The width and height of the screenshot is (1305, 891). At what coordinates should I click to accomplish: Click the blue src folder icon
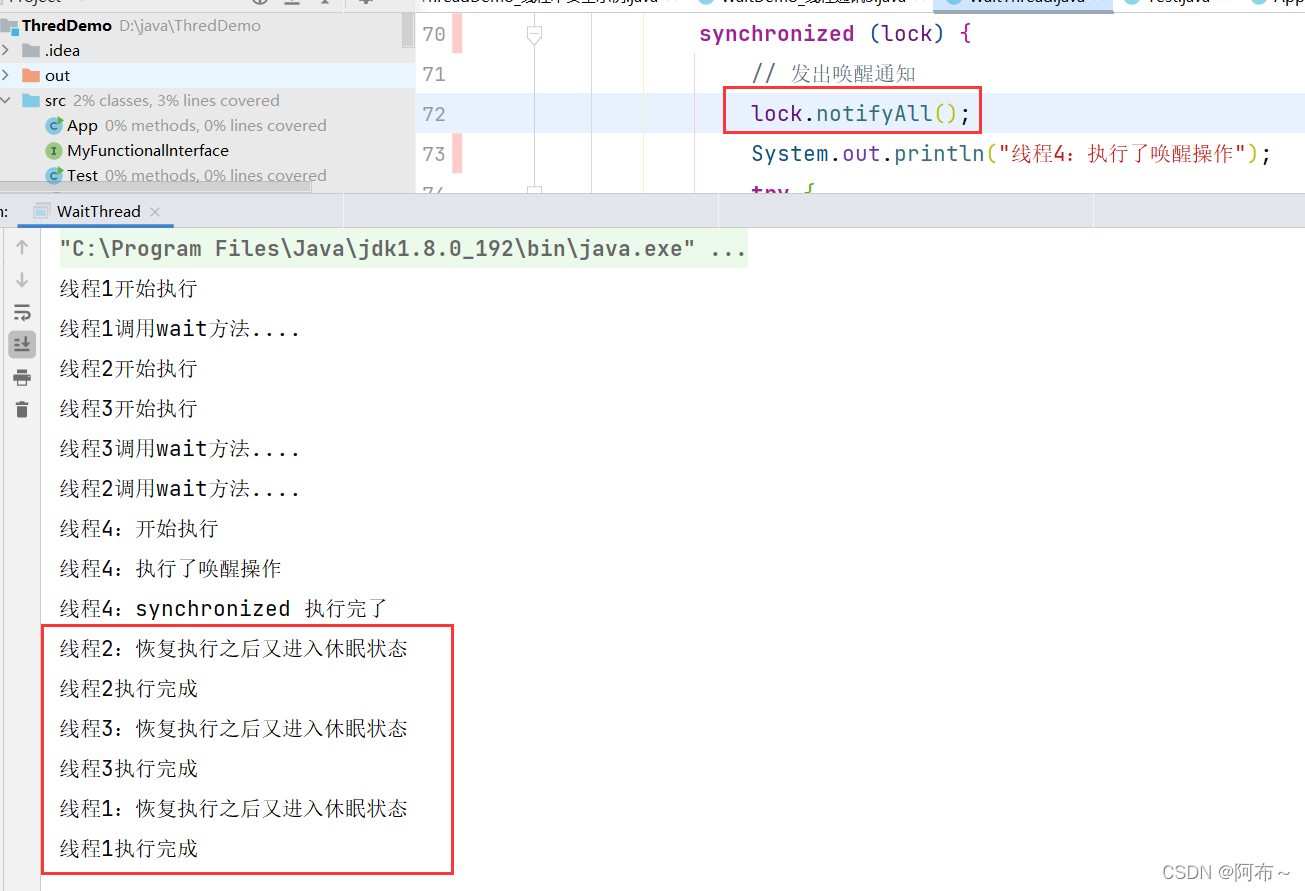click(x=31, y=100)
